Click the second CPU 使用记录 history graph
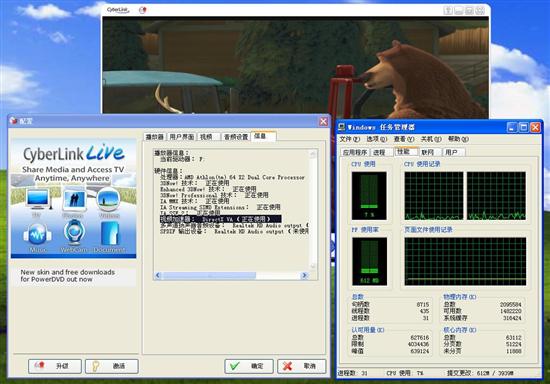The image size is (550, 384). pyautogui.click(x=496, y=196)
